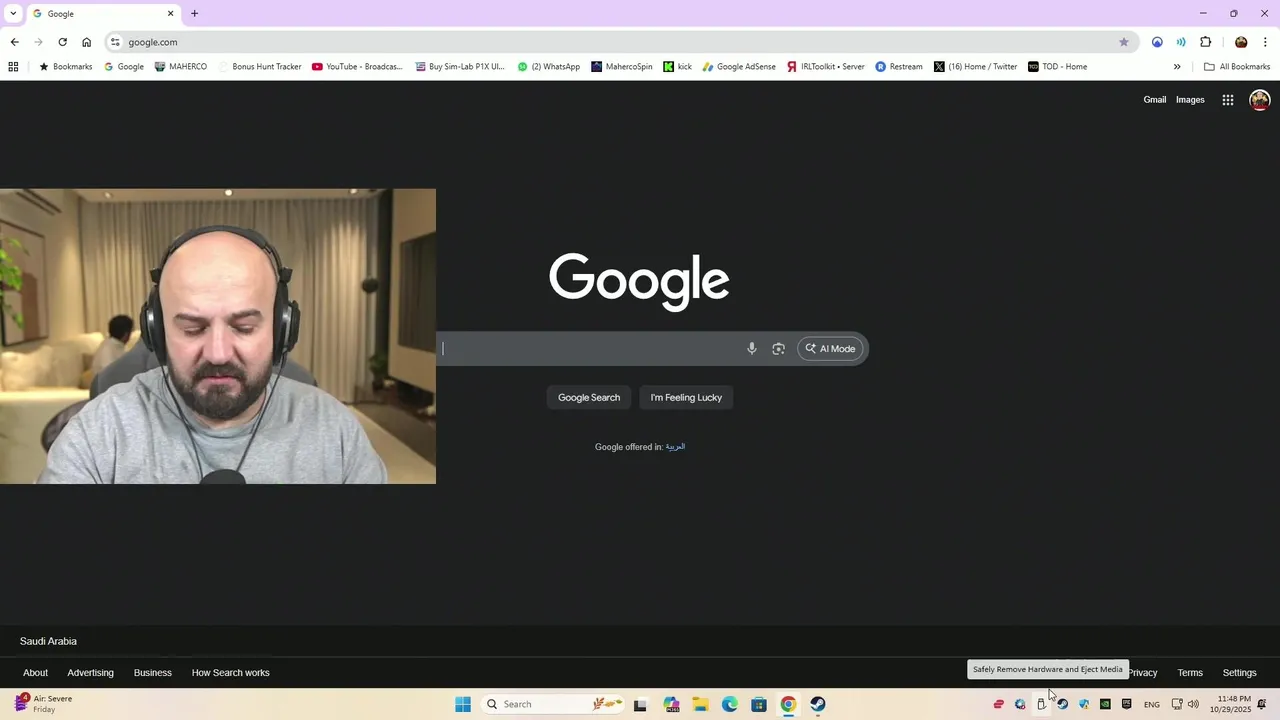The height and width of the screenshot is (720, 1280).
Task: Open the Chrome profile avatar in the toolbar
Action: point(1241,42)
